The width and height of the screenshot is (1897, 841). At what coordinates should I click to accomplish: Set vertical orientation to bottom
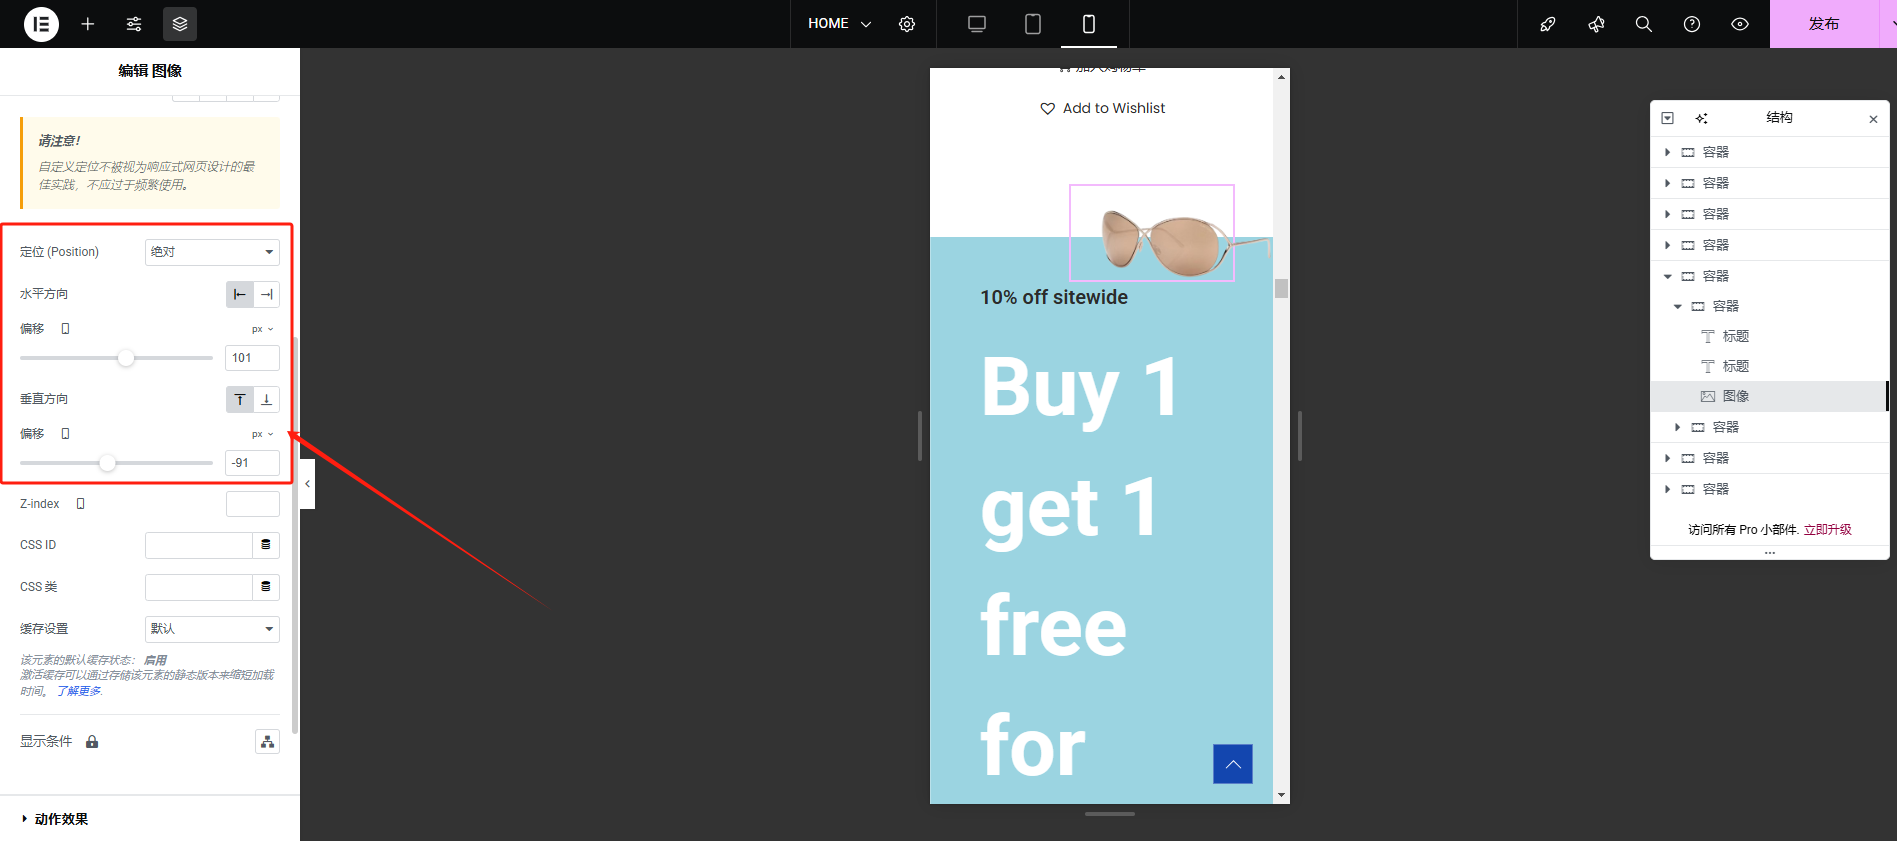[x=267, y=399]
